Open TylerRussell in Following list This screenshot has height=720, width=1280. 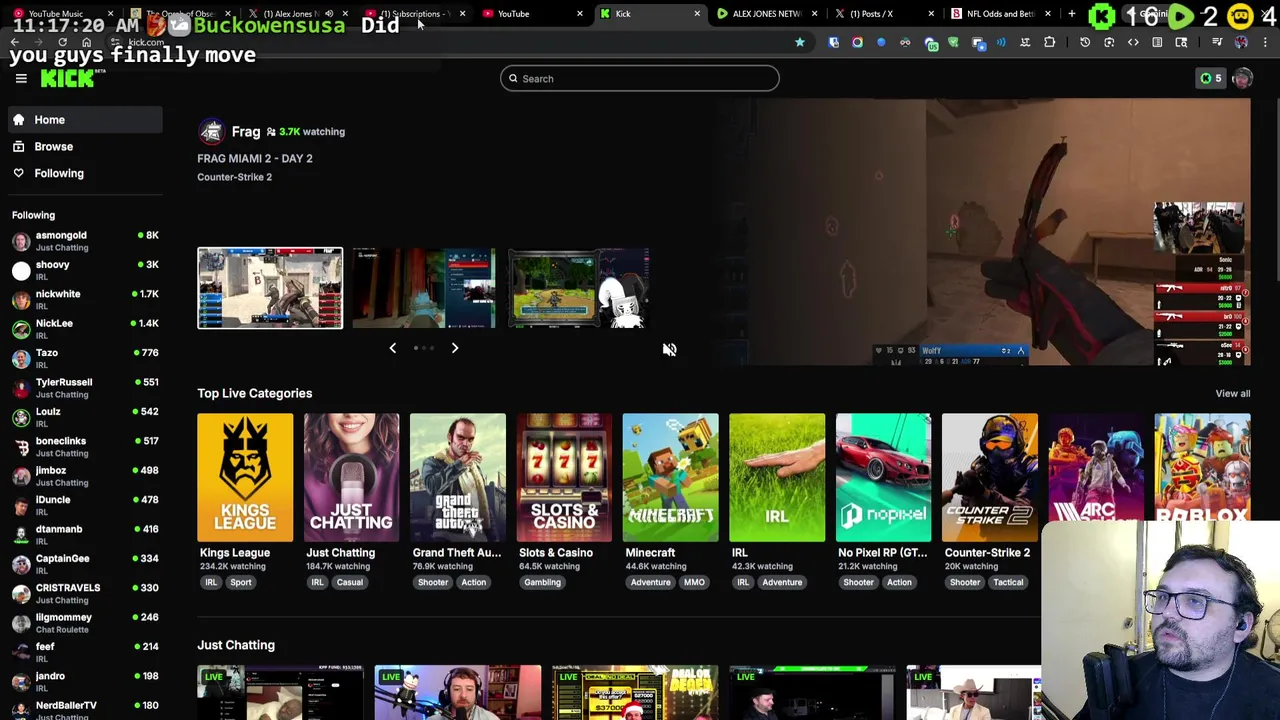[x=85, y=388]
